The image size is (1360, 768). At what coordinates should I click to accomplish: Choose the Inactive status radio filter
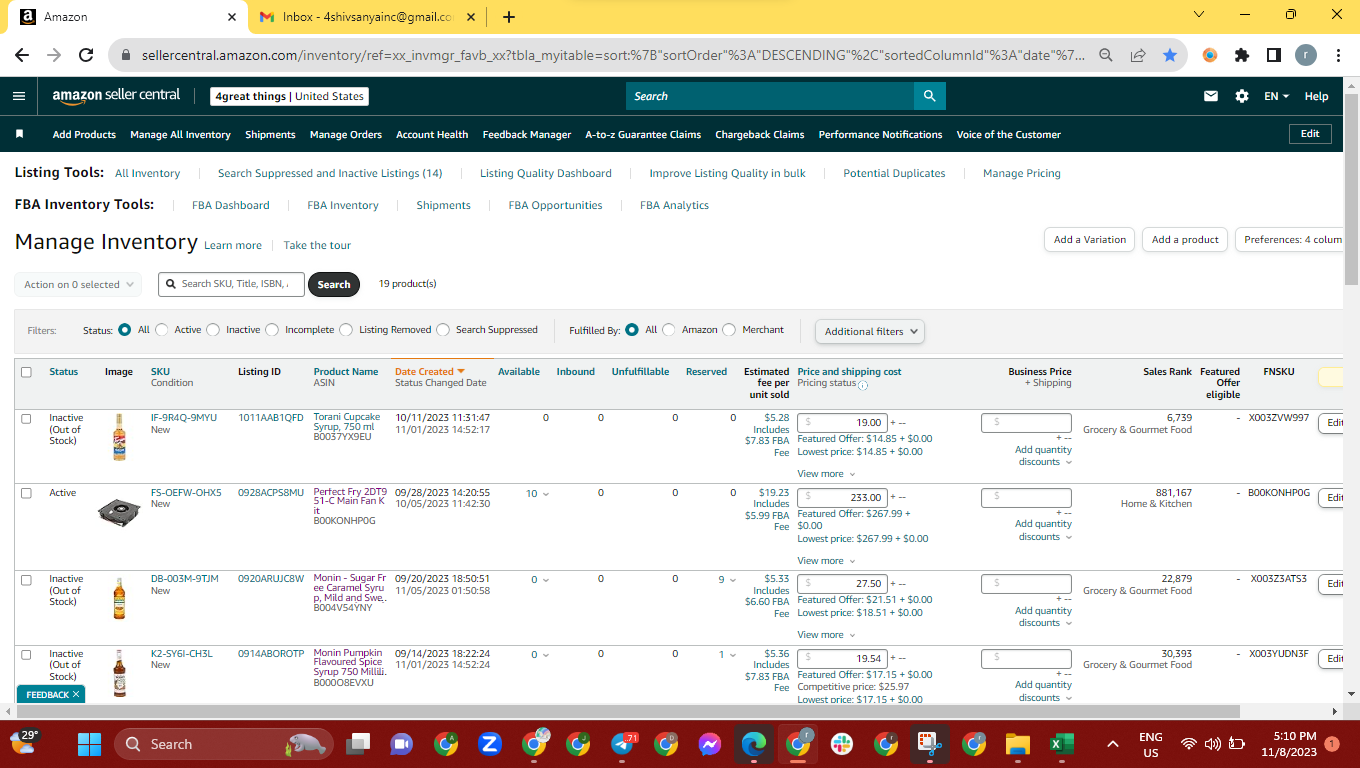point(213,330)
